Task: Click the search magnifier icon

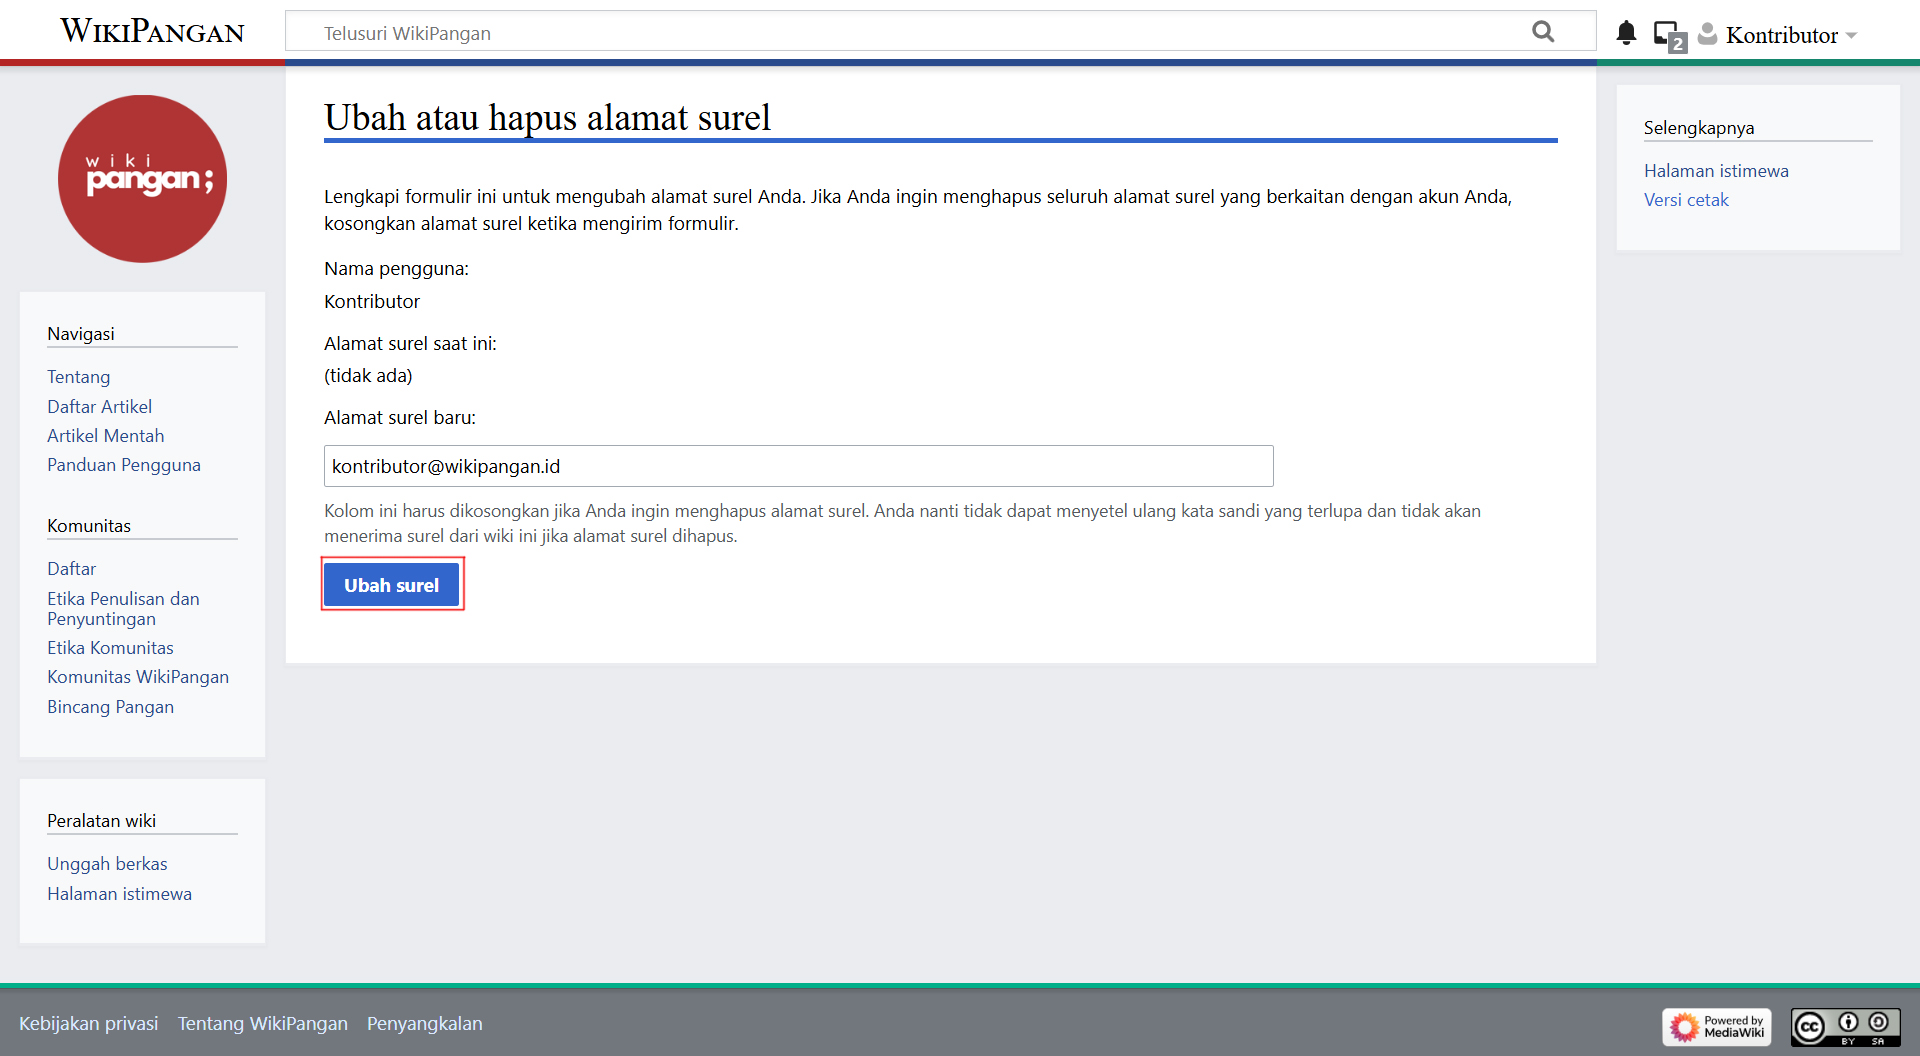Action: 1543,32
